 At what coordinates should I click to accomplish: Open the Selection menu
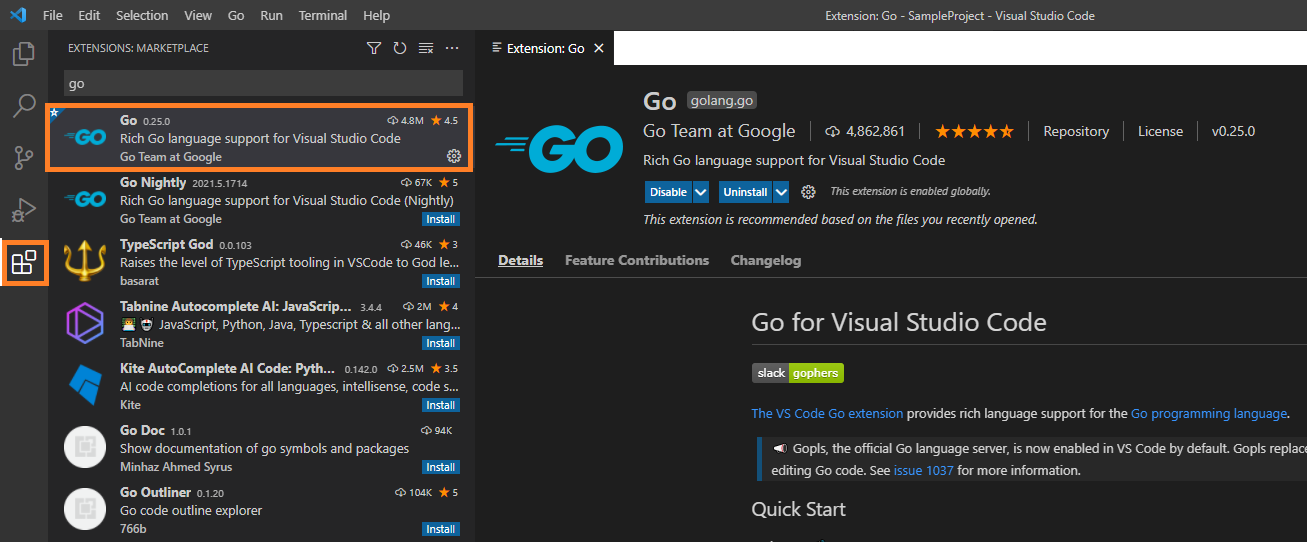click(142, 15)
